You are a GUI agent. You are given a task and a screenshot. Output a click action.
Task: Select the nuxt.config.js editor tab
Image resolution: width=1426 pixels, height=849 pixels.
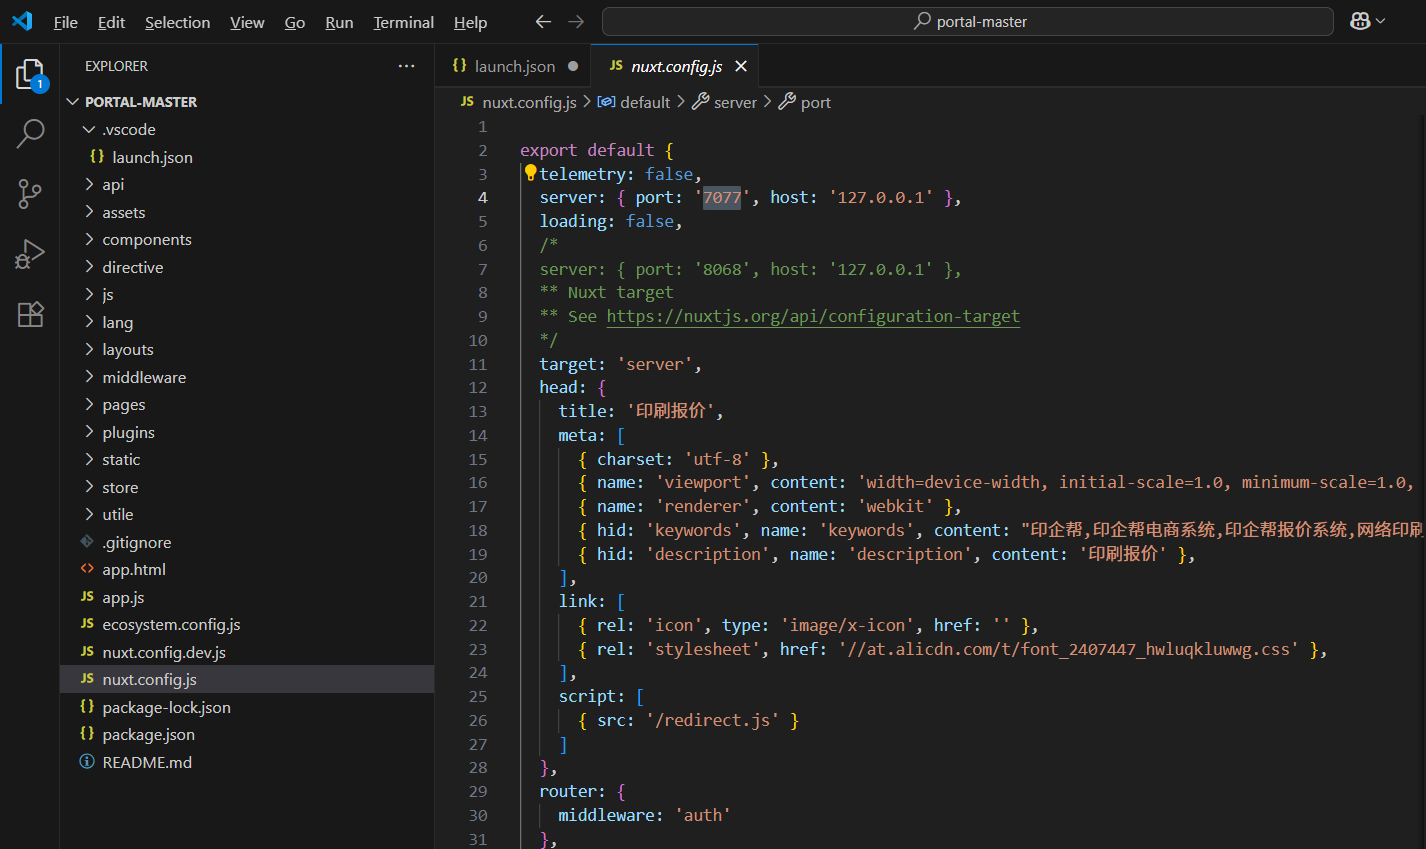point(675,66)
